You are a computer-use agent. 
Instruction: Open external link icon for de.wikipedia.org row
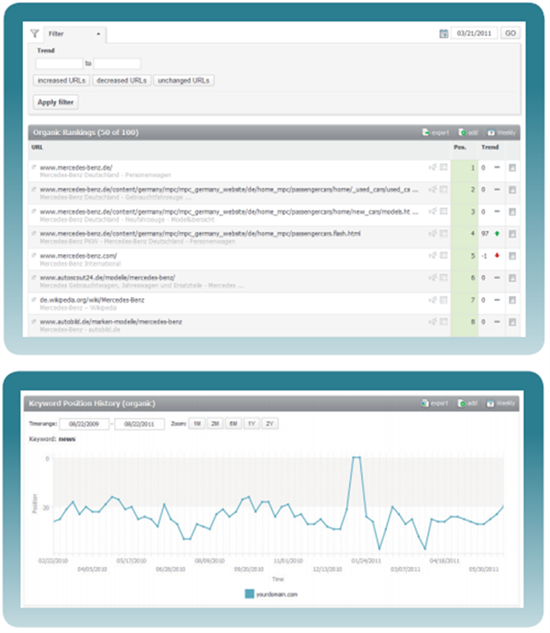pyautogui.click(x=34, y=299)
